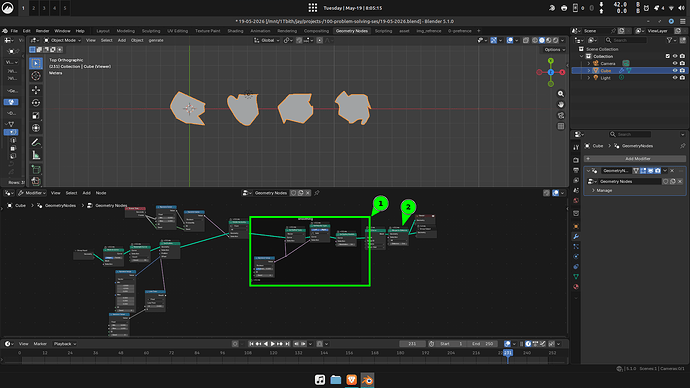The height and width of the screenshot is (388, 690).
Task: Hide the Cube in viewport via eye
Action: [675, 70]
